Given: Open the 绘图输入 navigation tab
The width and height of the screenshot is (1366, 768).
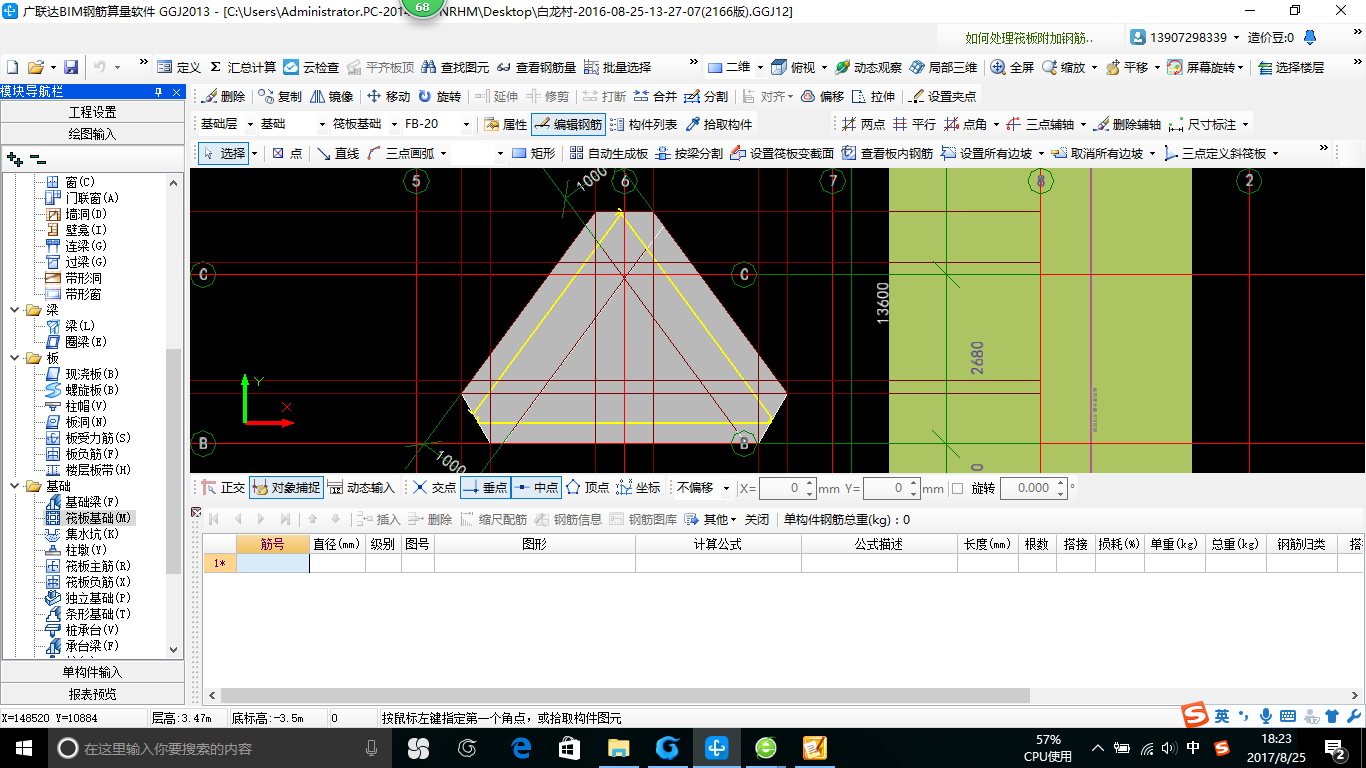Looking at the screenshot, I should click(x=92, y=134).
